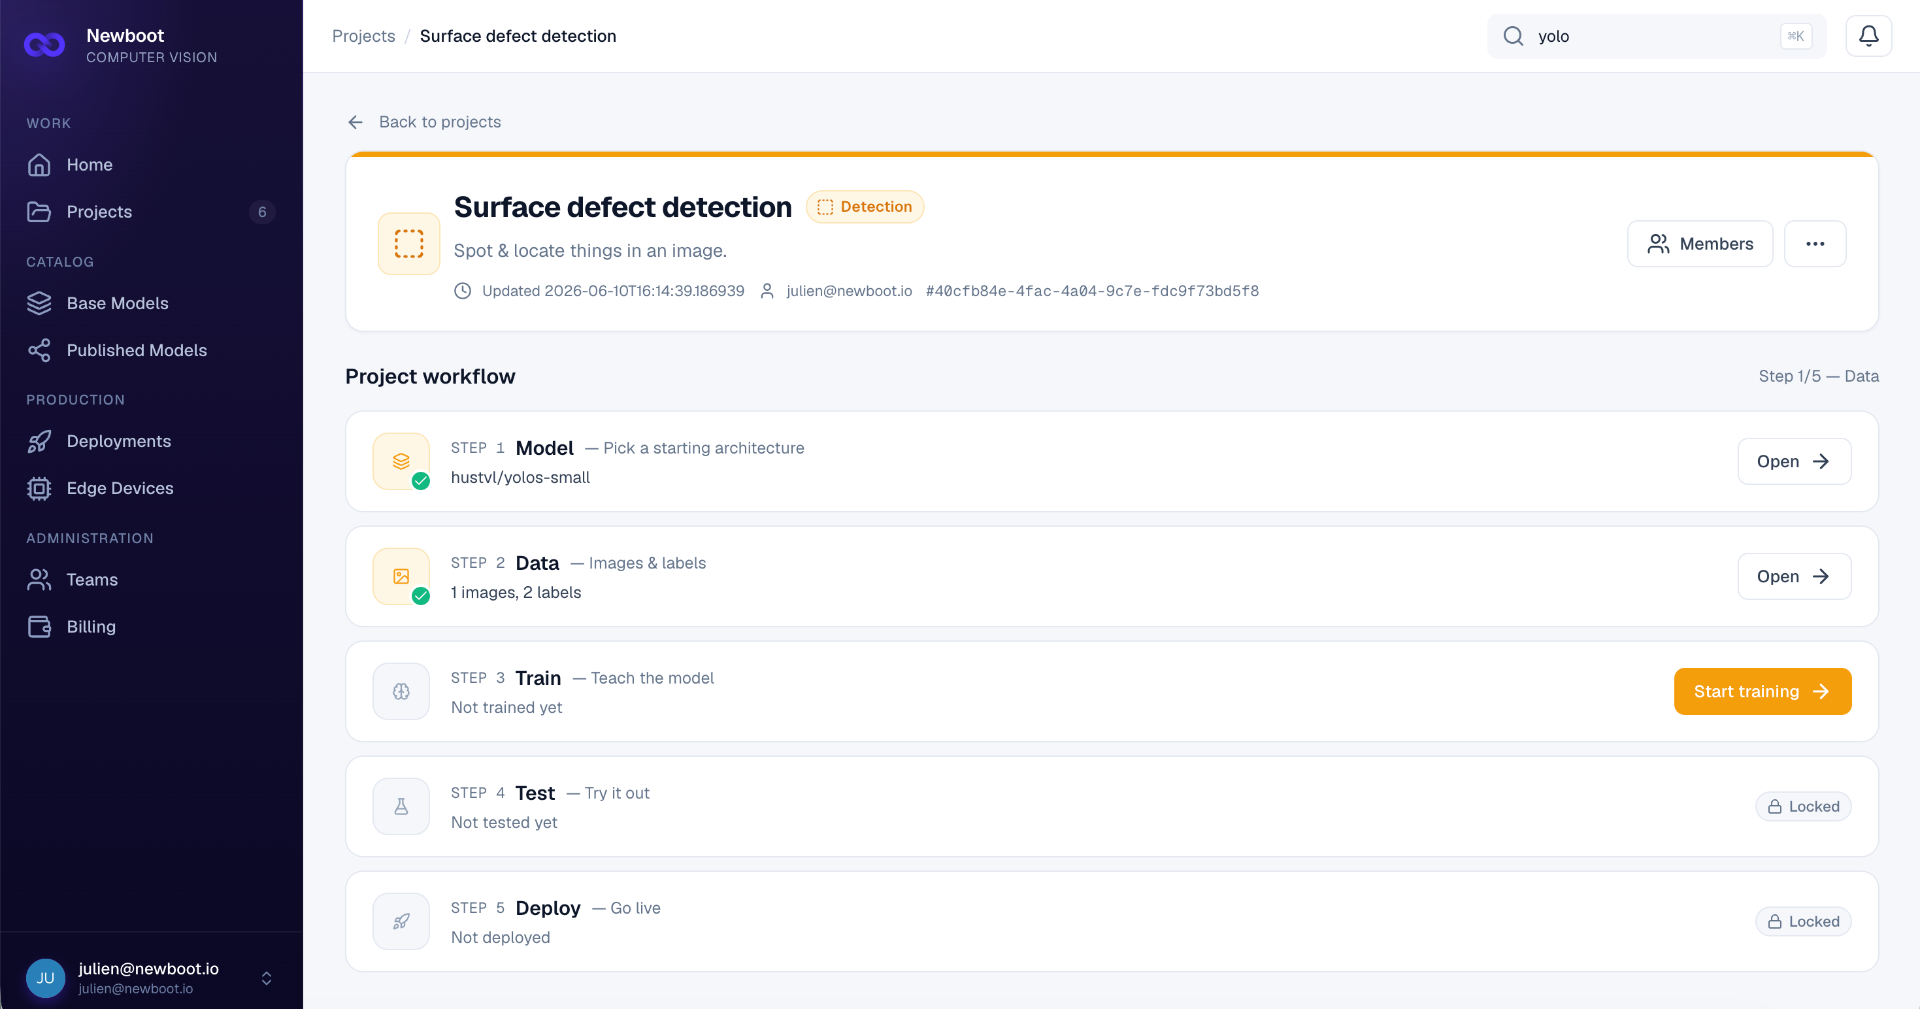Image resolution: width=1920 pixels, height=1009 pixels.
Task: Click the Projects count badge 6
Action: (x=262, y=212)
